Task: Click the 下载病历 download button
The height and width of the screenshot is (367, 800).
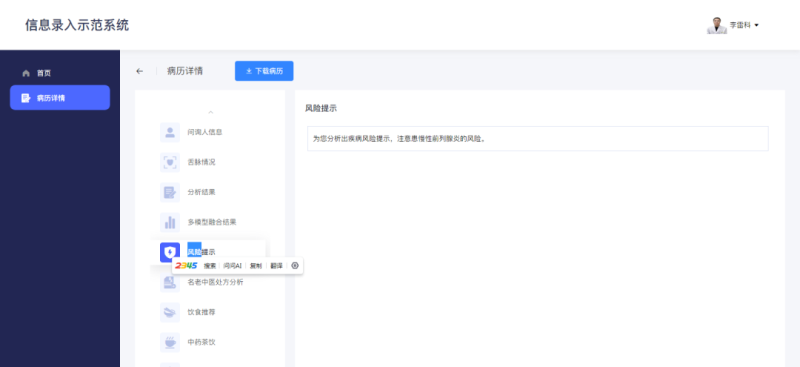Action: [x=264, y=71]
